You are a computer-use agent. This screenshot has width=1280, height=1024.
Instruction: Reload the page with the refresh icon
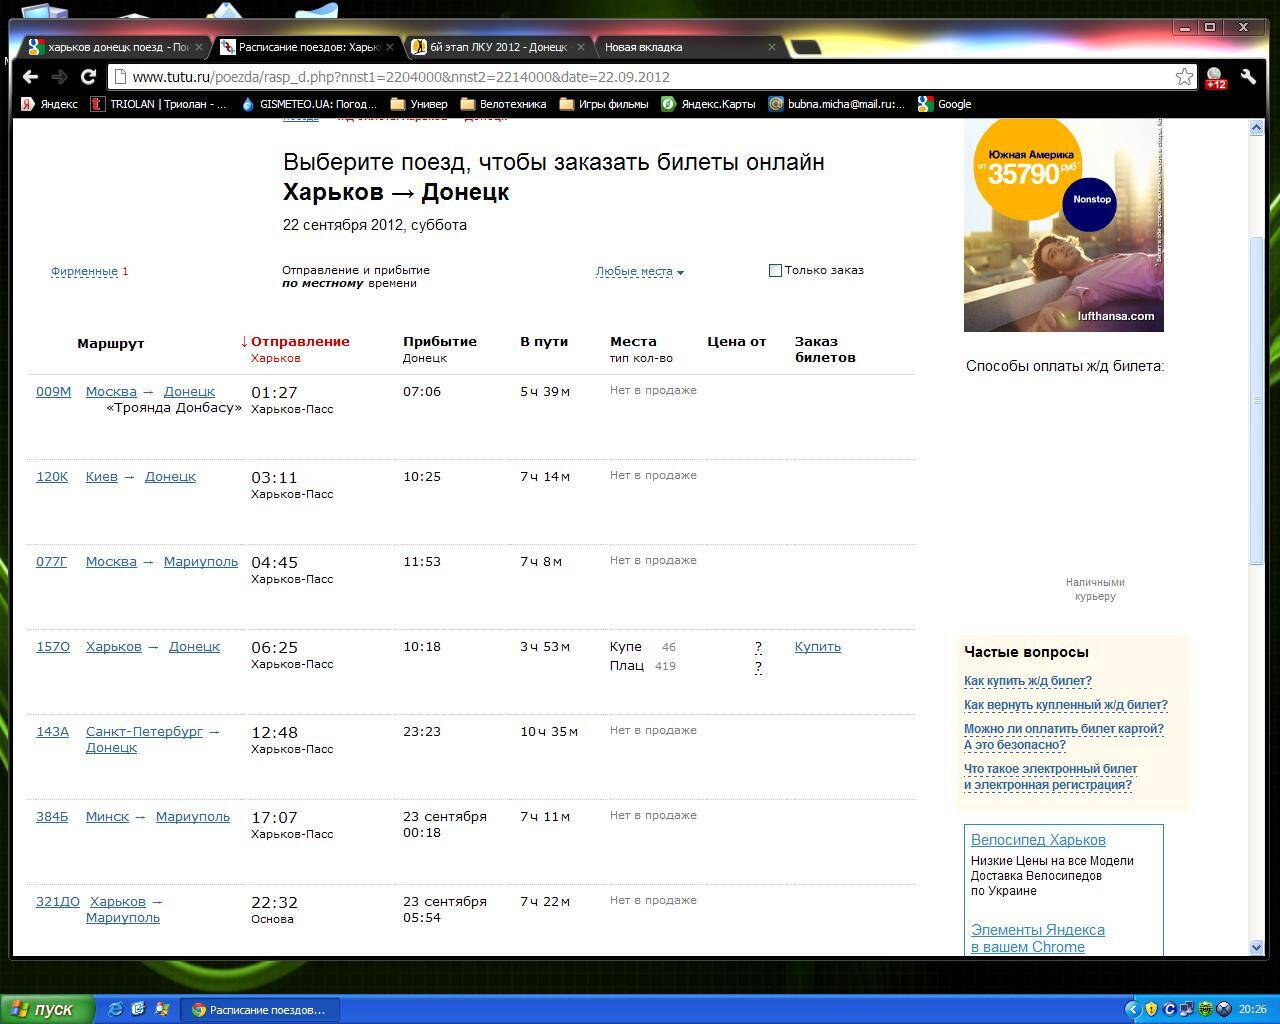point(88,77)
